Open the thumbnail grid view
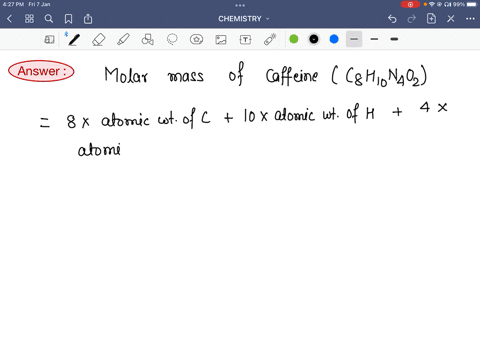 coord(29,19)
